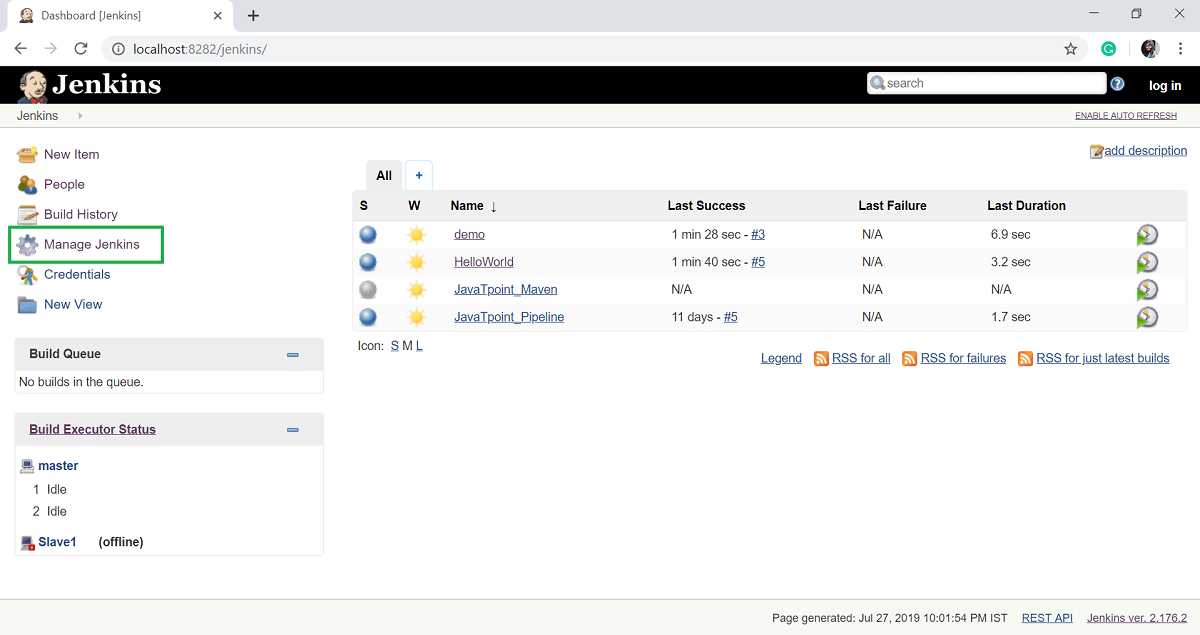This screenshot has height=635, width=1200.
Task: Click the master computer icon
Action: coord(27,466)
